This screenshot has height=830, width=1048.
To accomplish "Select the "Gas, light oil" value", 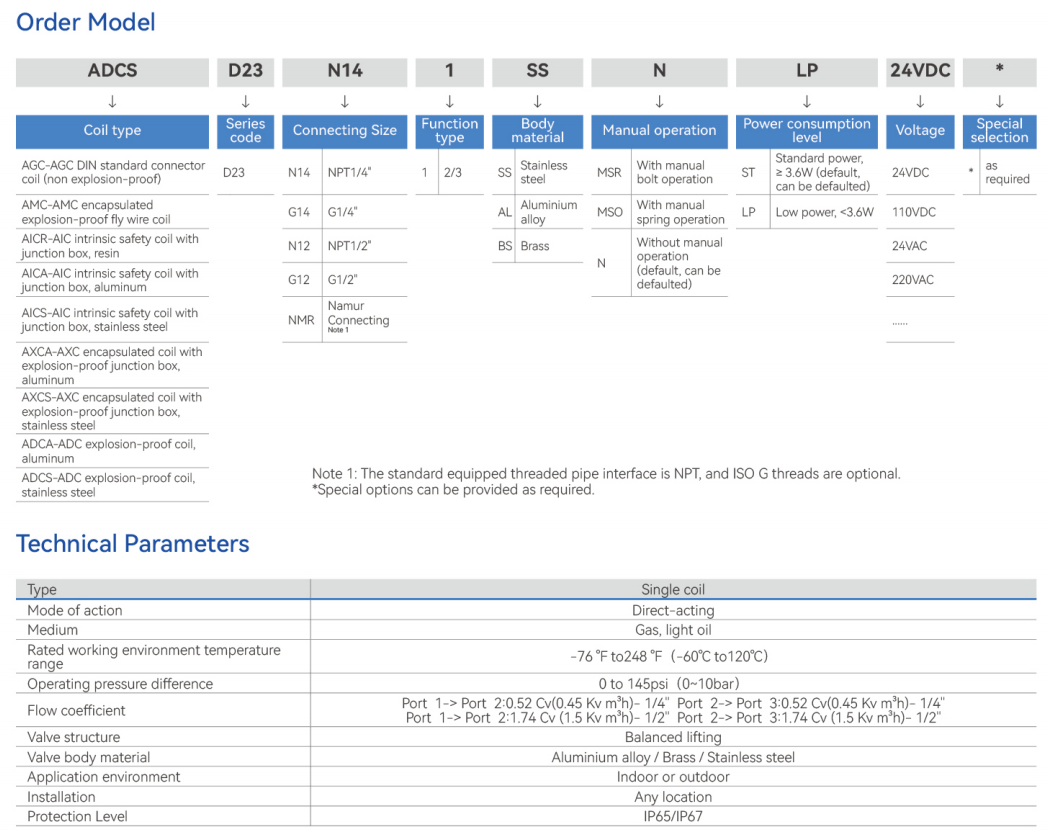I will click(673, 630).
